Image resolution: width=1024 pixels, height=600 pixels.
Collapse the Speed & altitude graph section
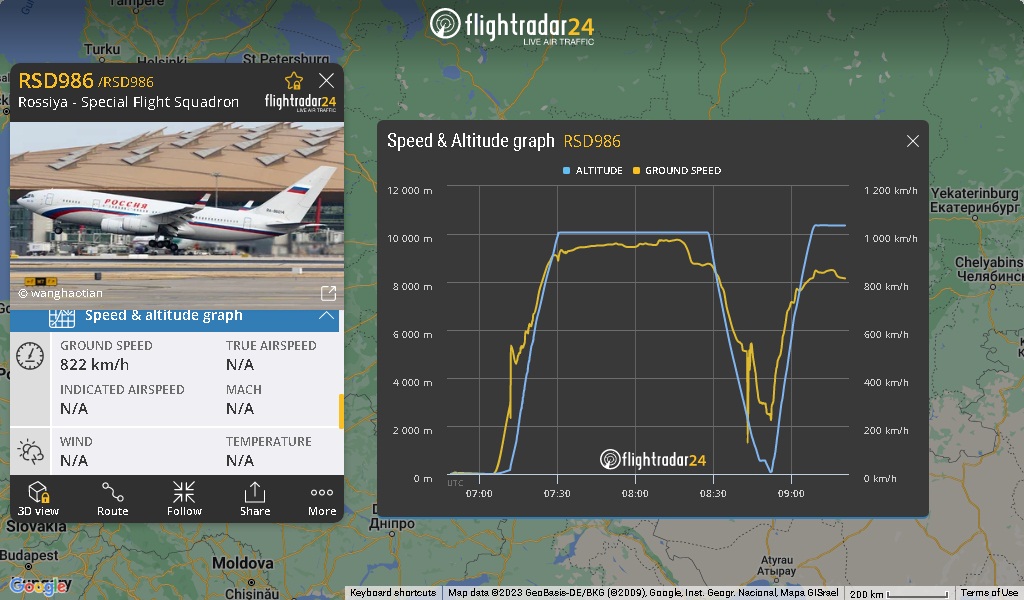326,316
